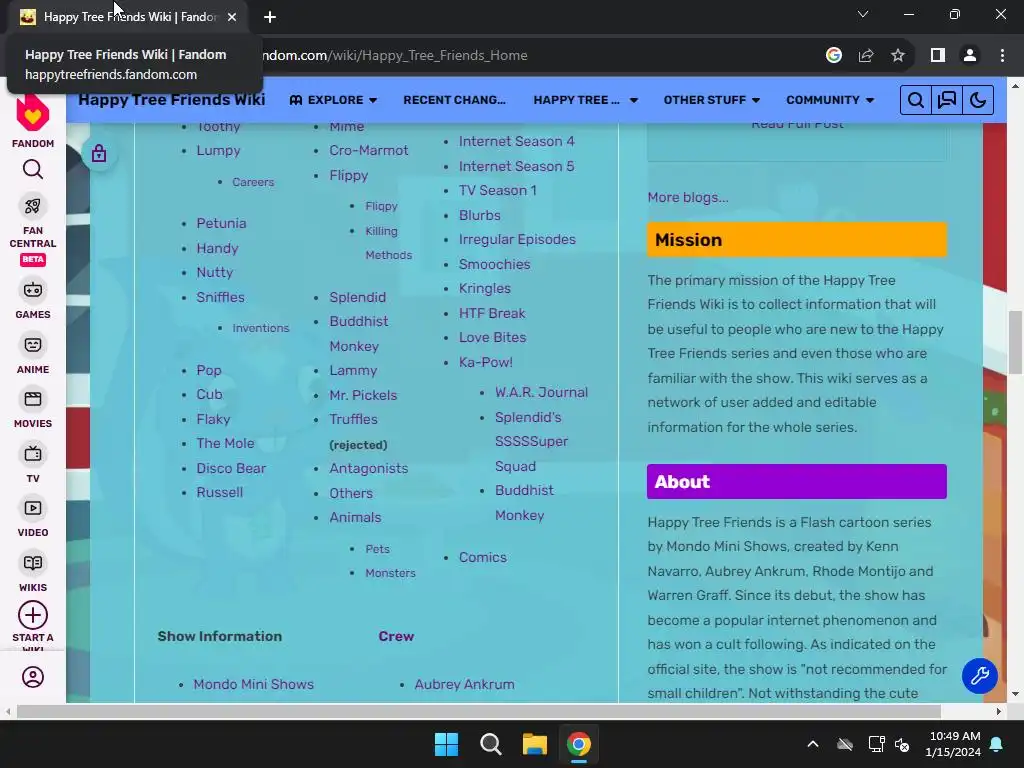
Task: Click the browser address bar URL
Action: (x=394, y=56)
